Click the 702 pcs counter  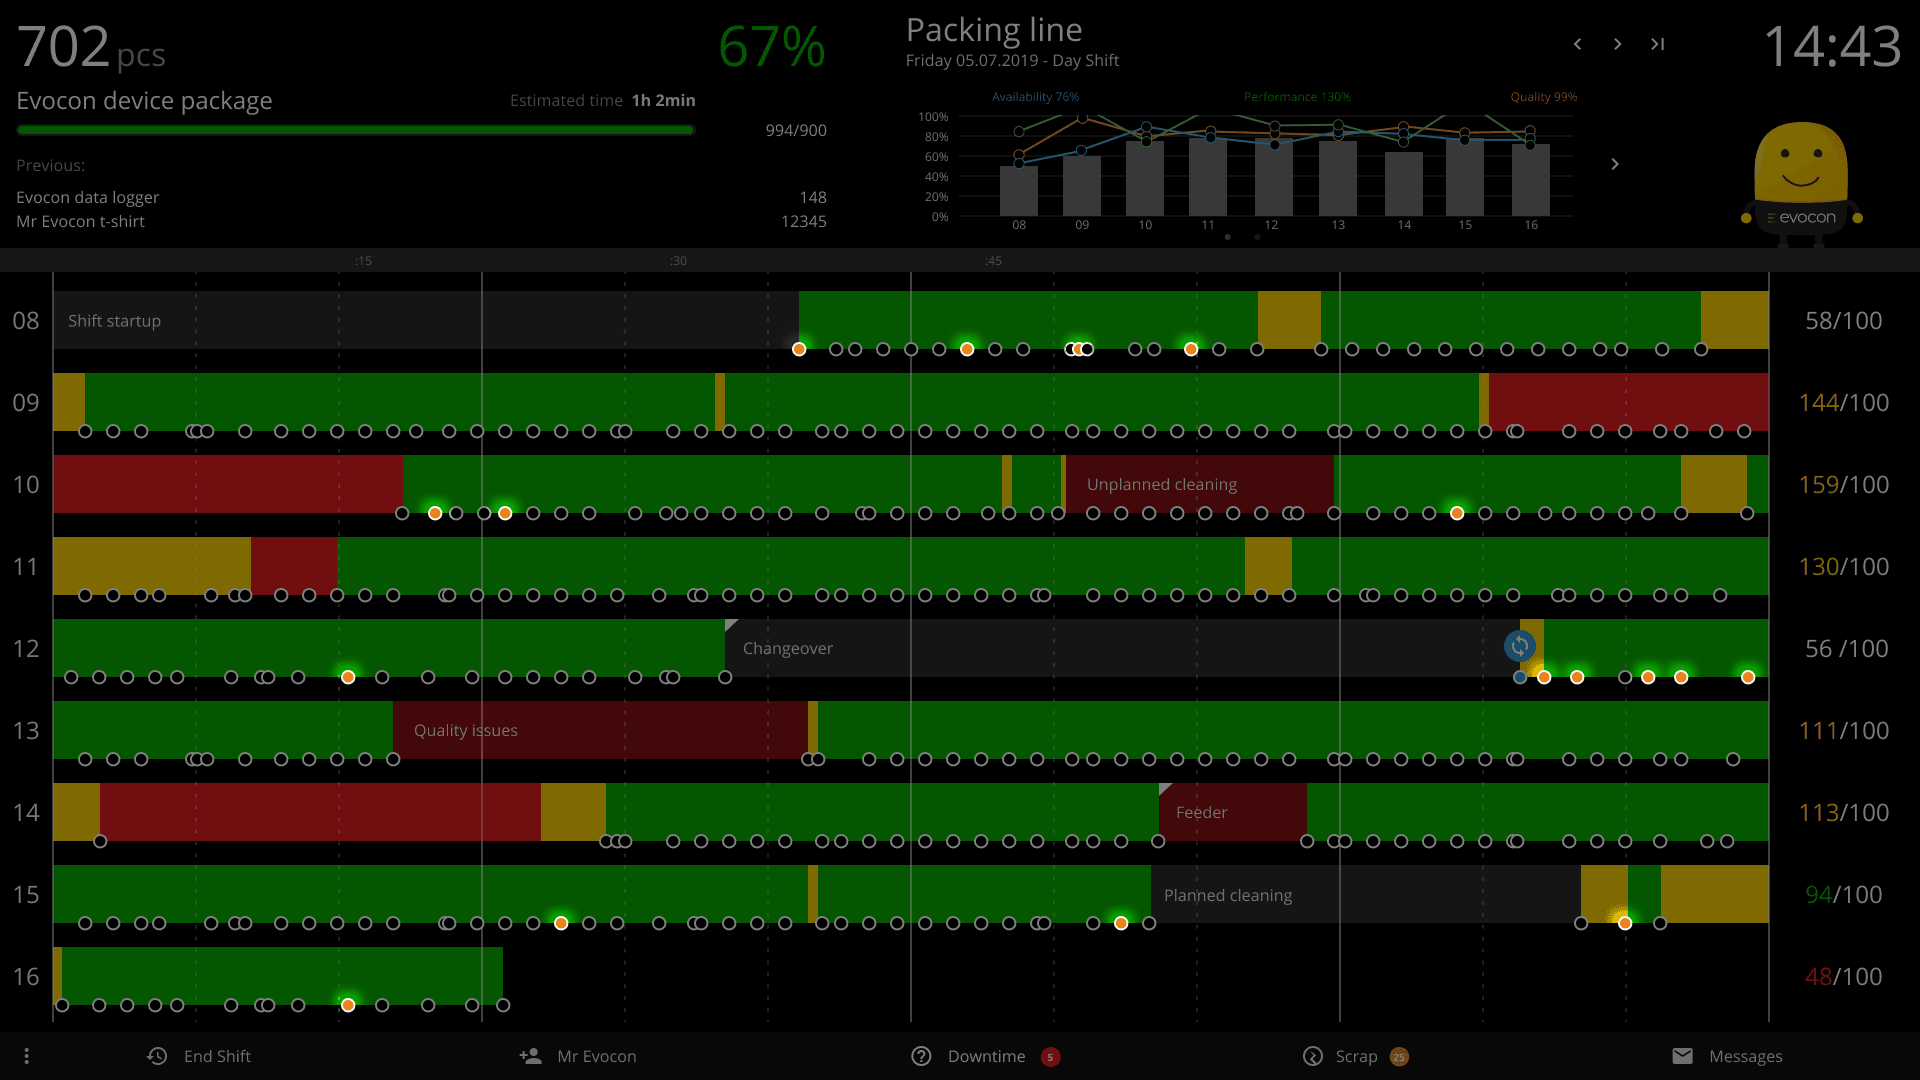[91, 46]
